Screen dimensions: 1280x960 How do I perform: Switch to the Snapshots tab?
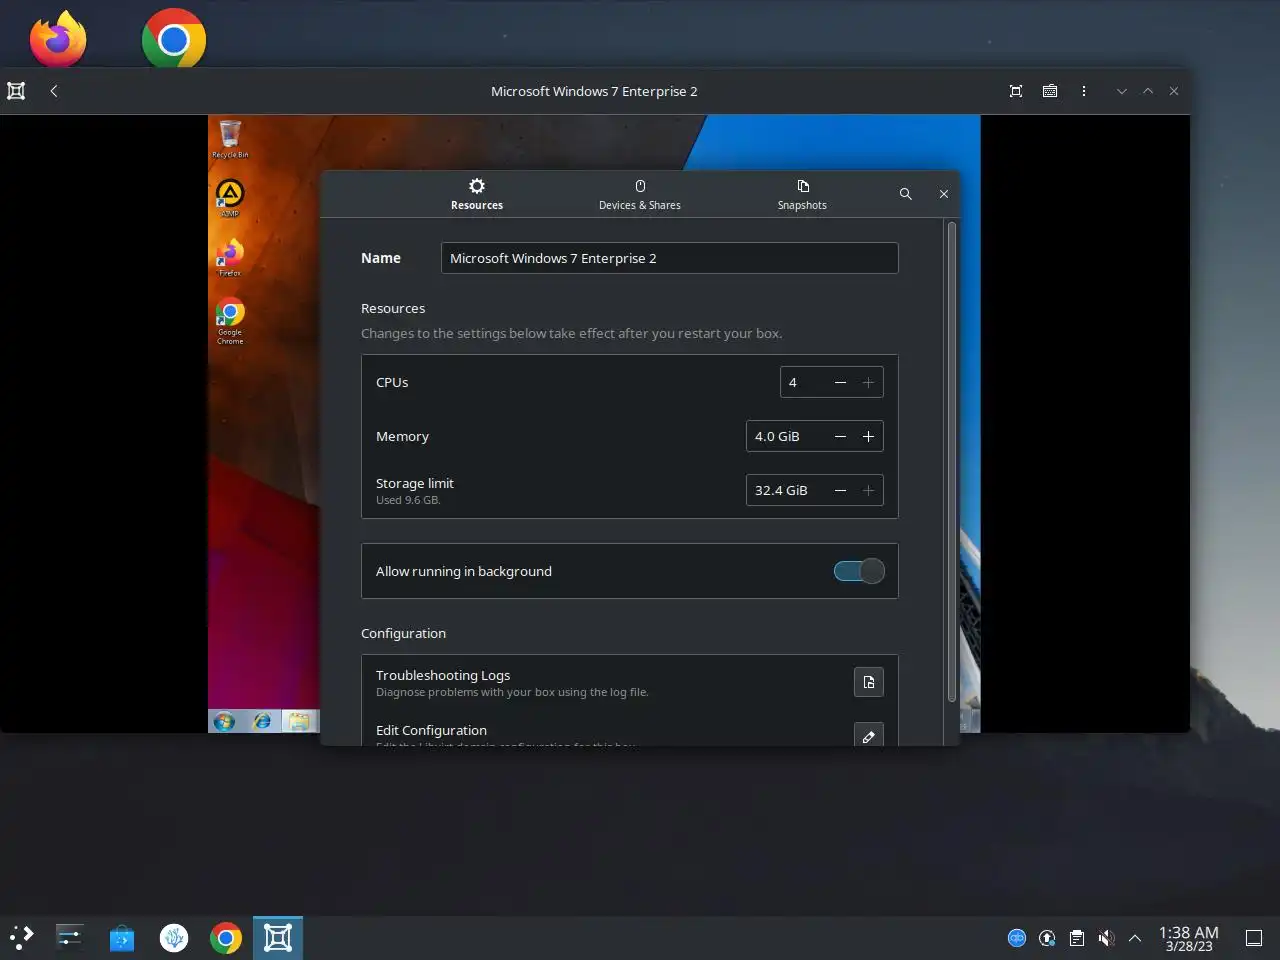(802, 194)
